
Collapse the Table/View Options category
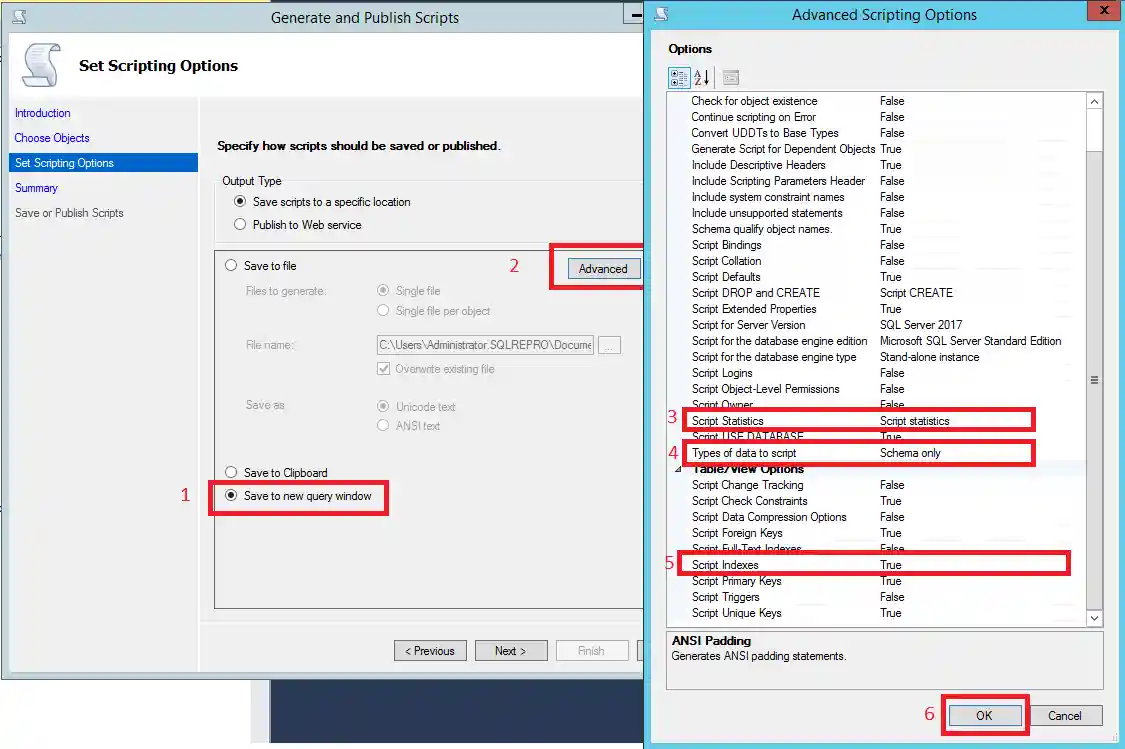pyautogui.click(x=678, y=469)
